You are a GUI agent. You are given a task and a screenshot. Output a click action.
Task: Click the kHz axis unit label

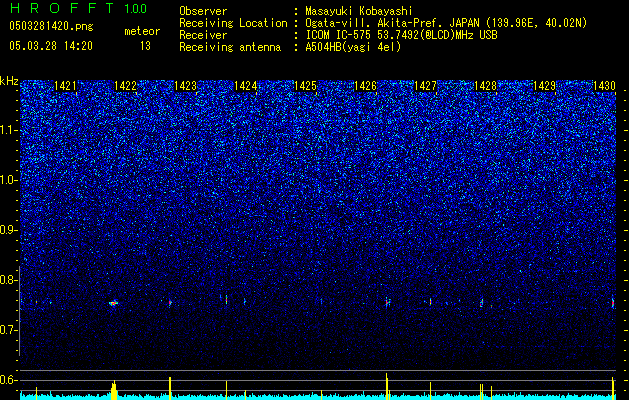9,81
